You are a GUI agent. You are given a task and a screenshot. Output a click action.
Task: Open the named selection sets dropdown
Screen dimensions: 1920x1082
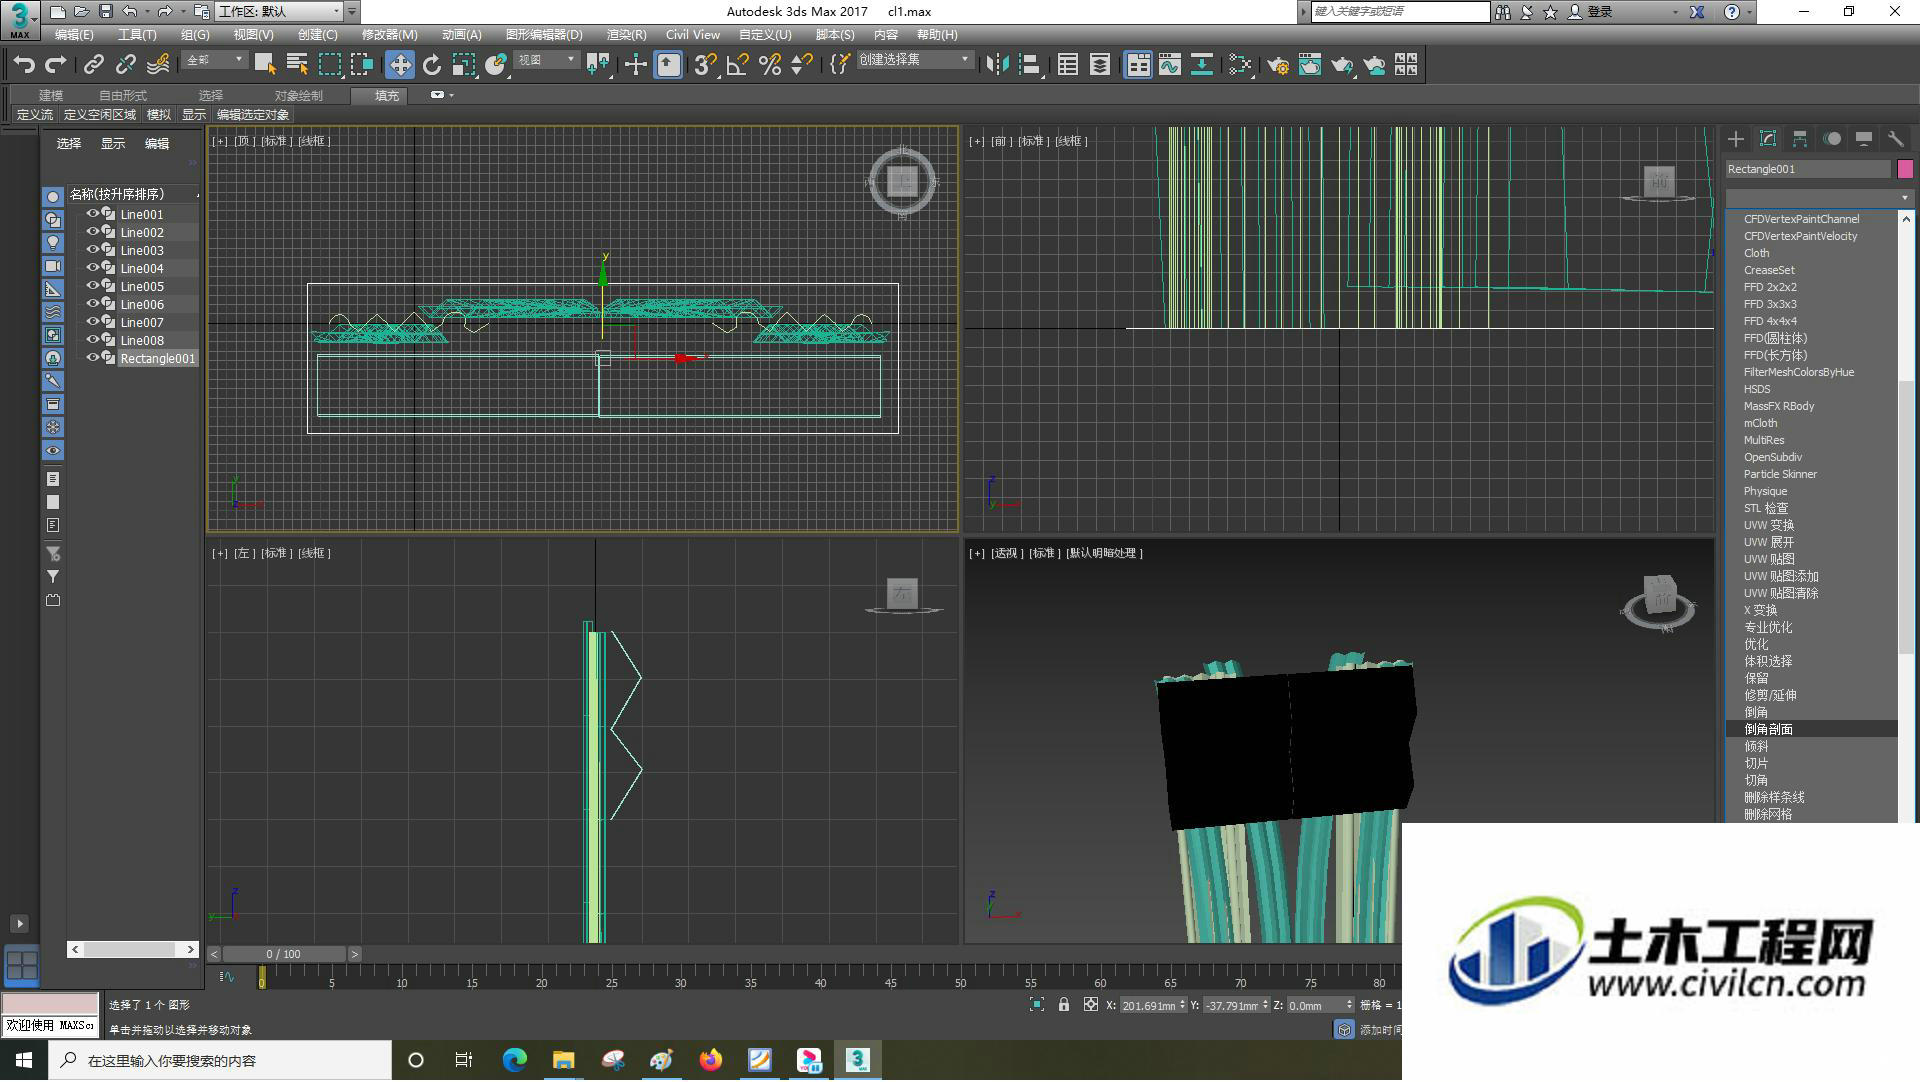[915, 60]
